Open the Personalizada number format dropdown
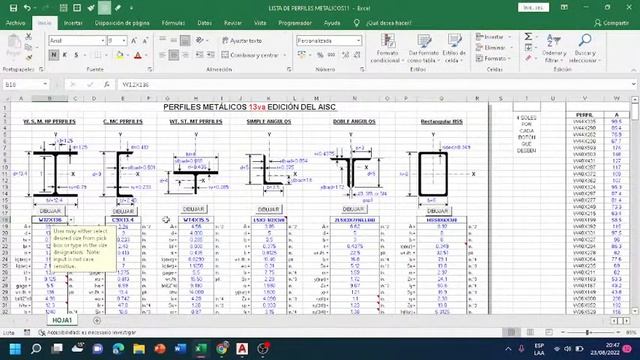Screen dimensions: 640x360 pos(358,40)
